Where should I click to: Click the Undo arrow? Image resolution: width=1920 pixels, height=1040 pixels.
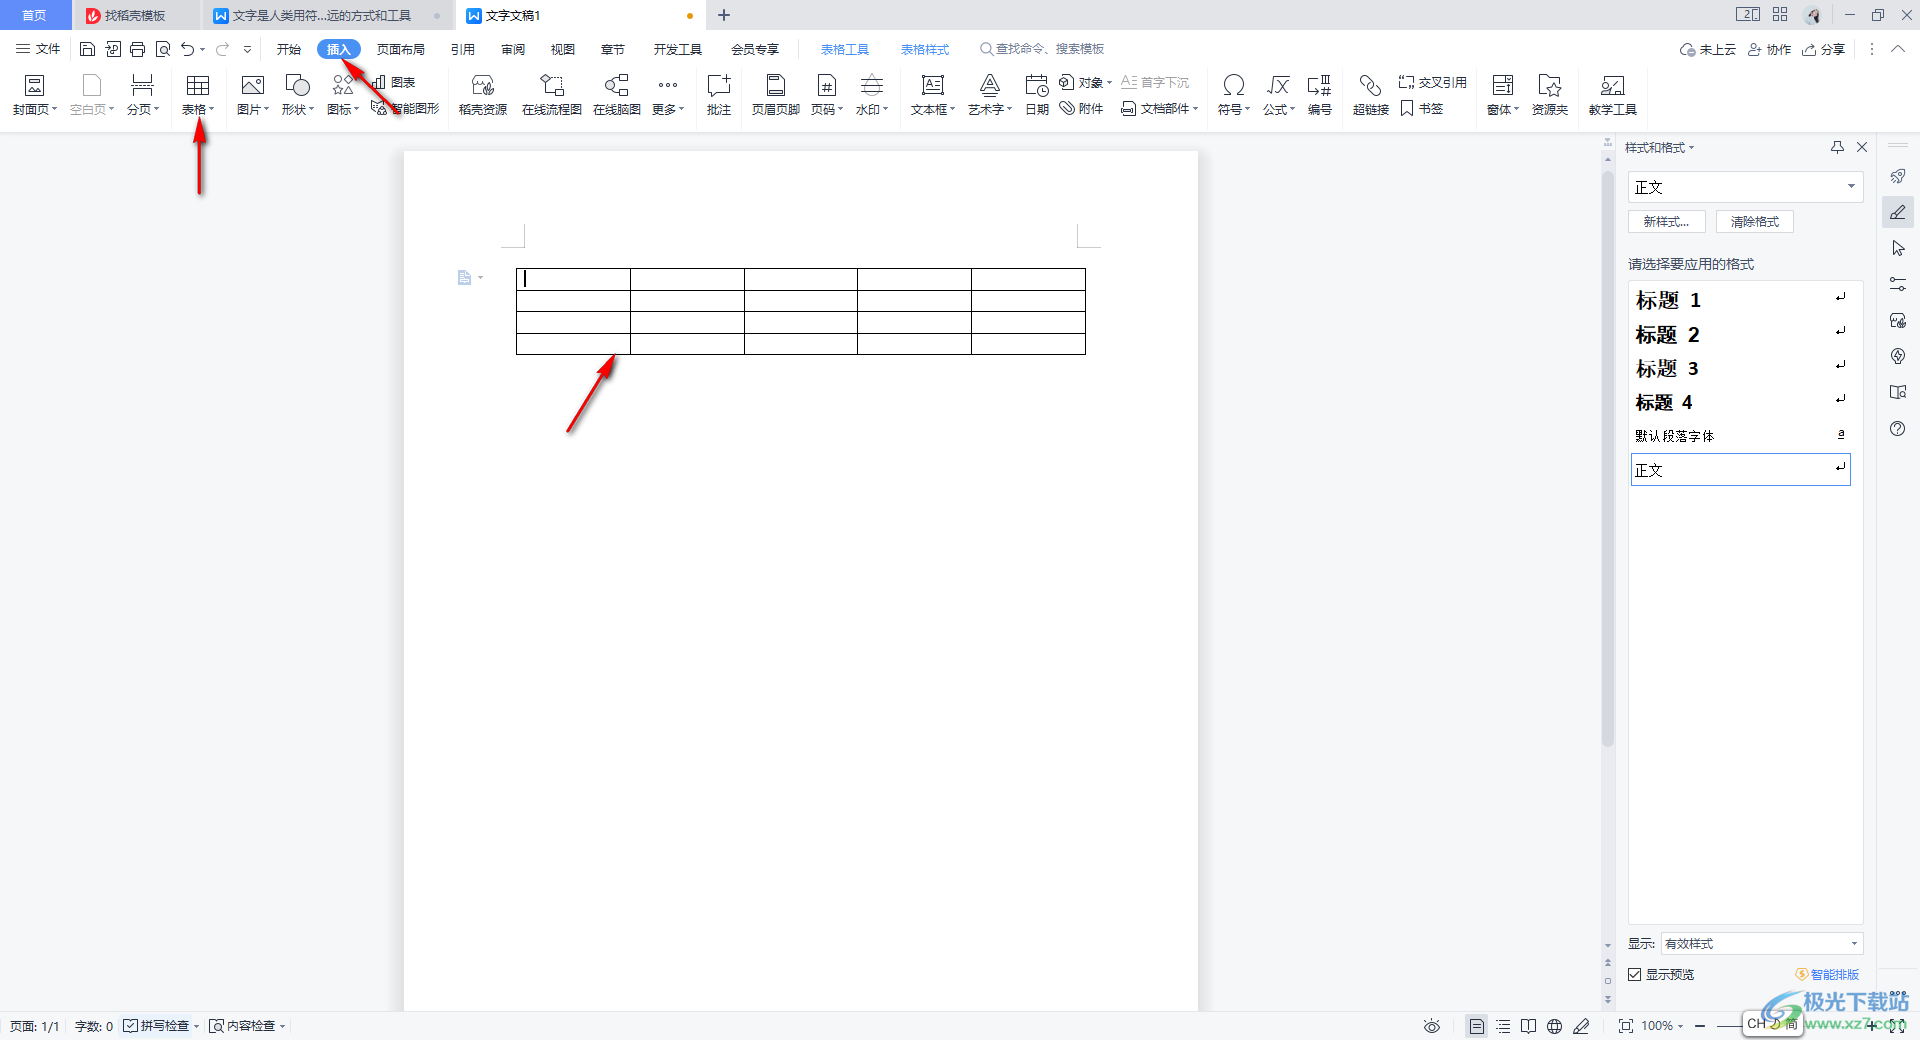click(x=187, y=49)
